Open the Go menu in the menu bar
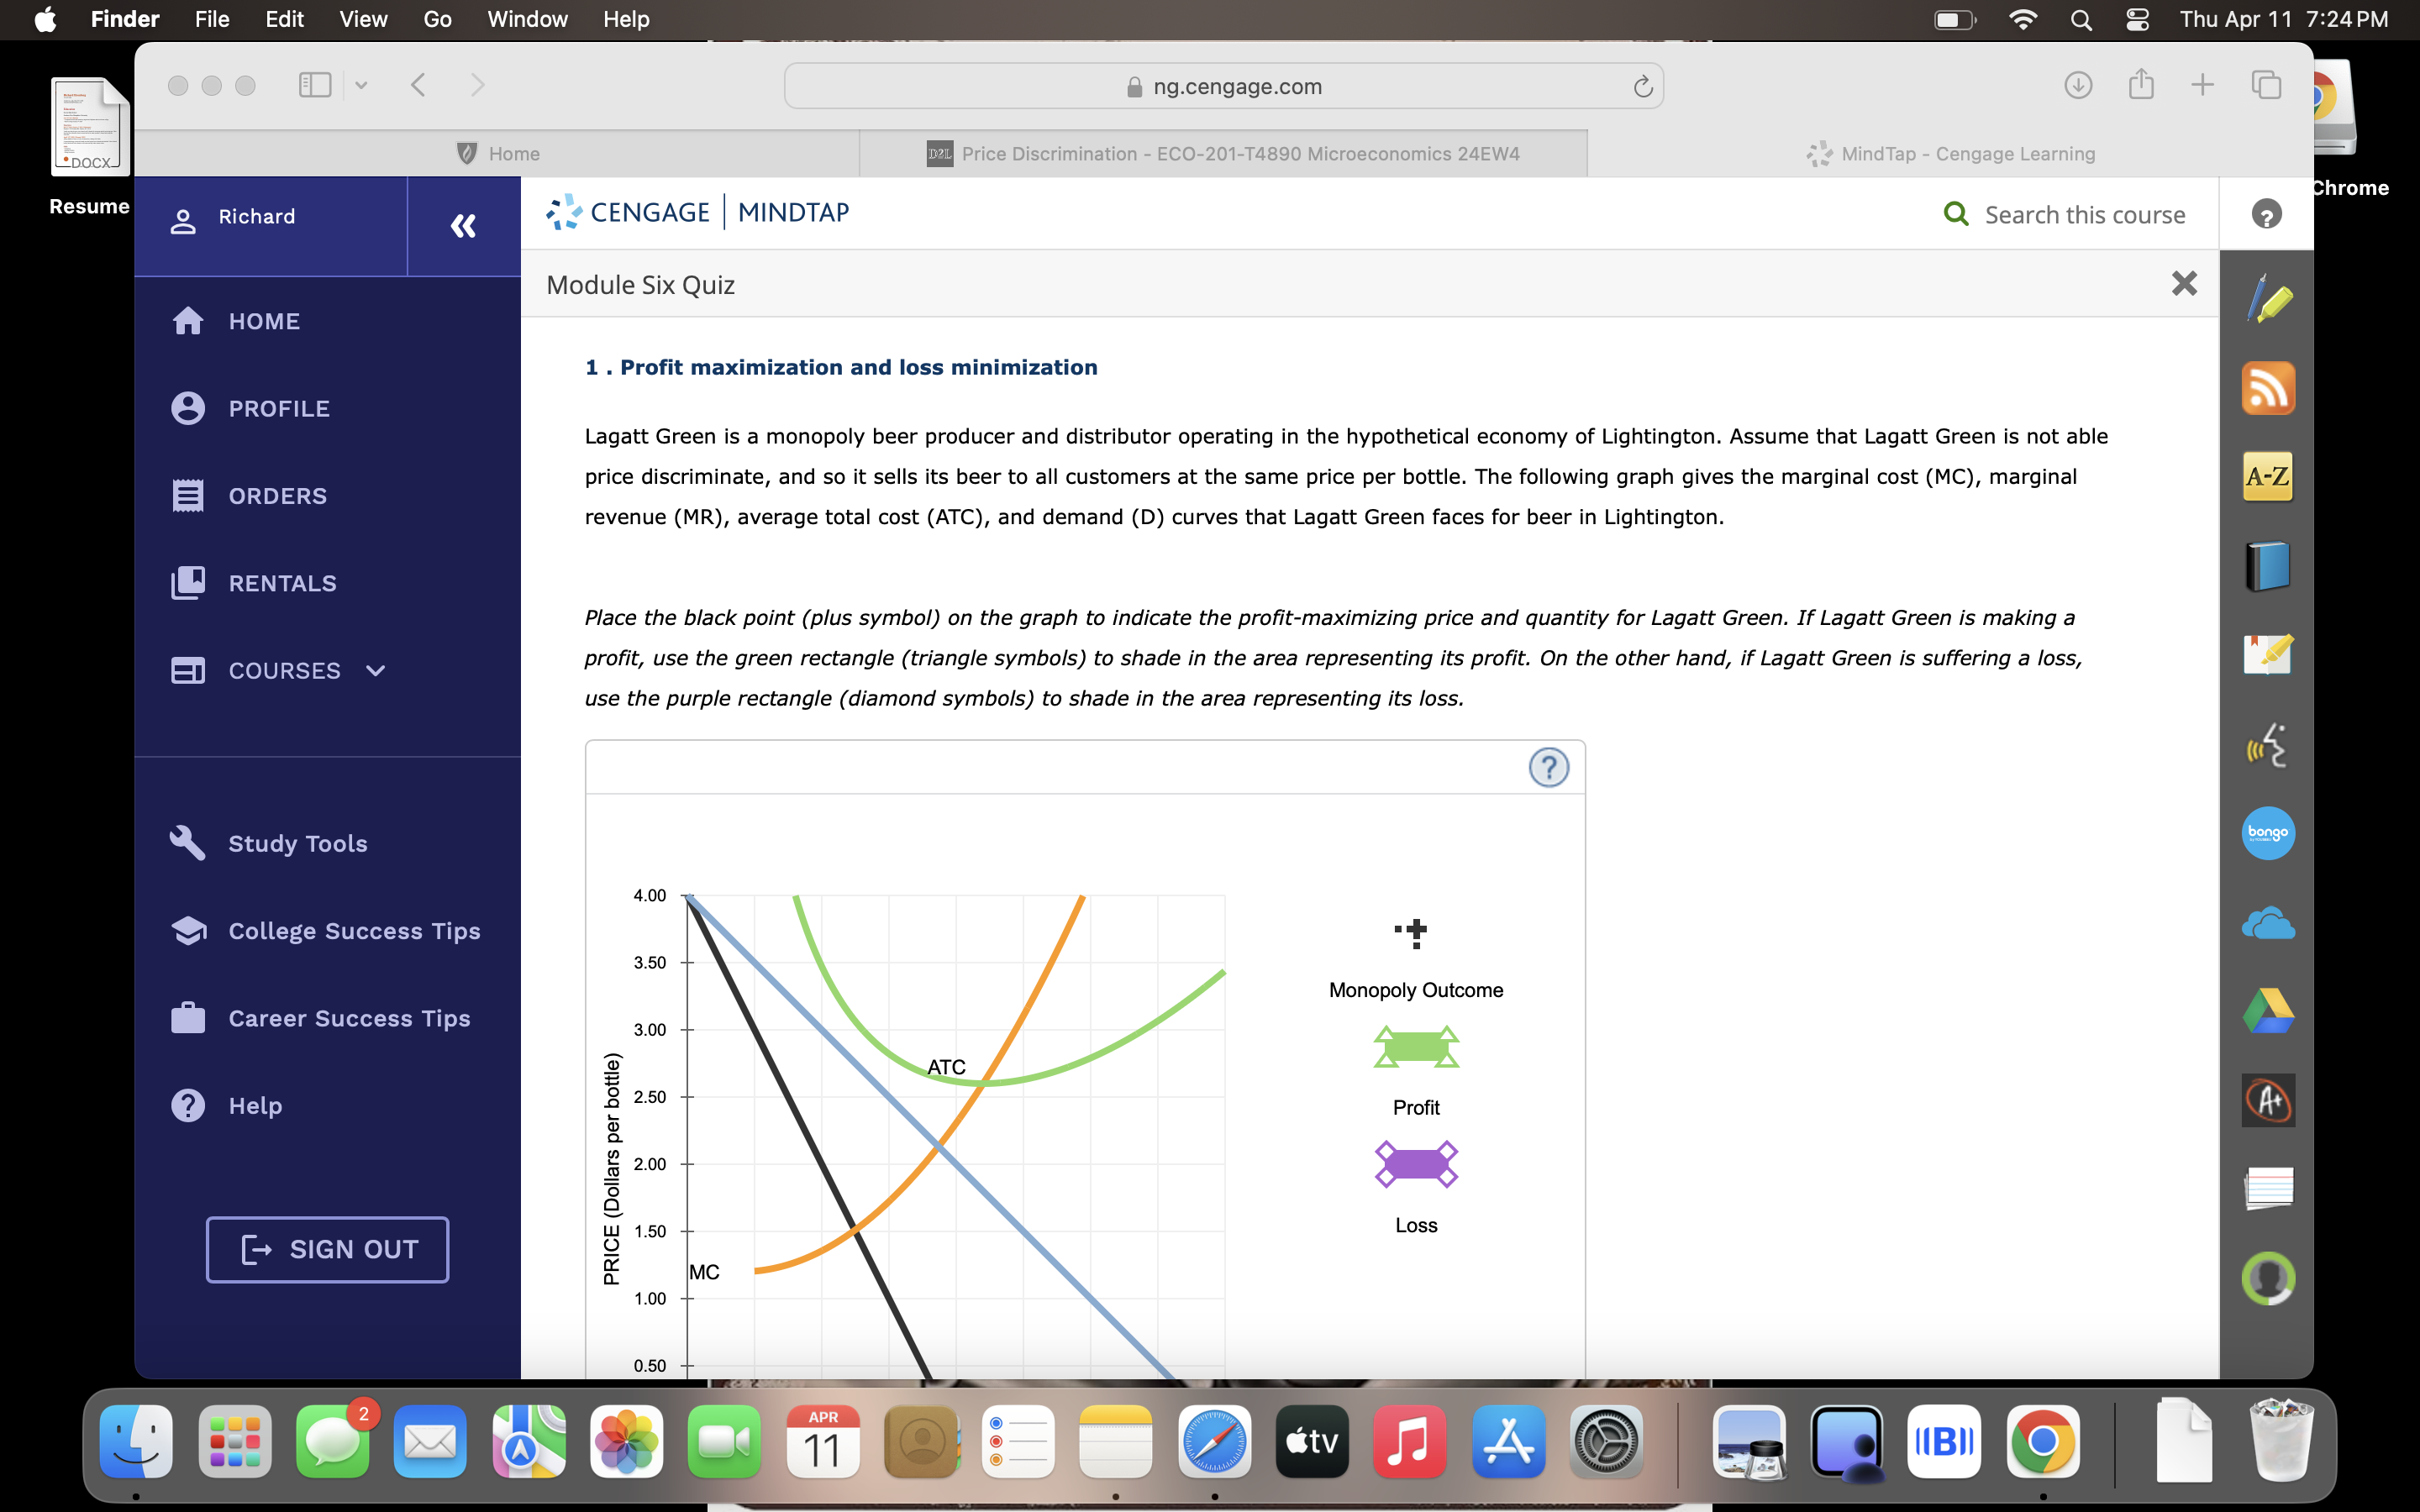 click(x=437, y=19)
